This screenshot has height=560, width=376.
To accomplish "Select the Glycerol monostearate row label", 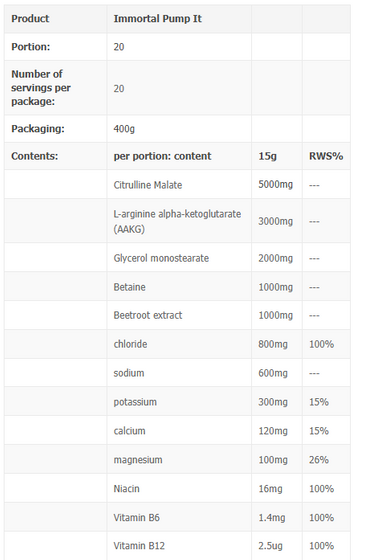I will [161, 258].
